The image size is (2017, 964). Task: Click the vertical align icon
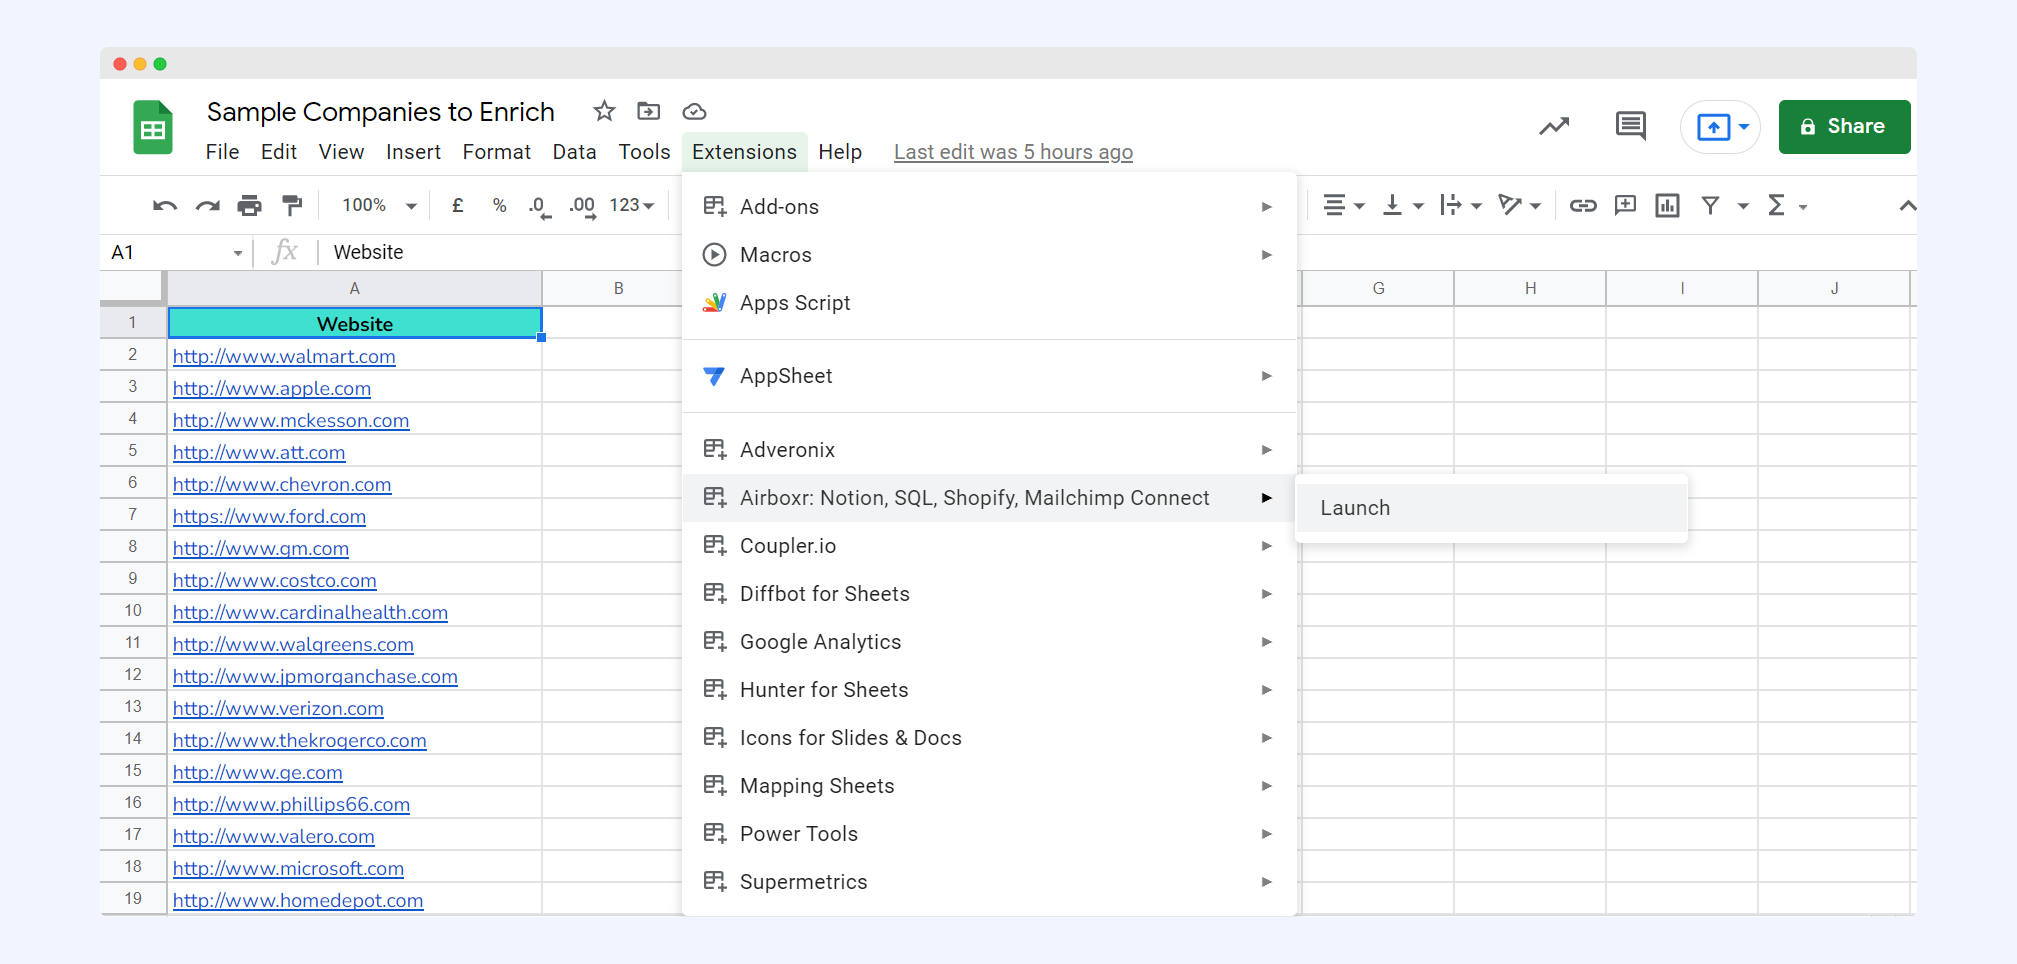[x=1392, y=205]
